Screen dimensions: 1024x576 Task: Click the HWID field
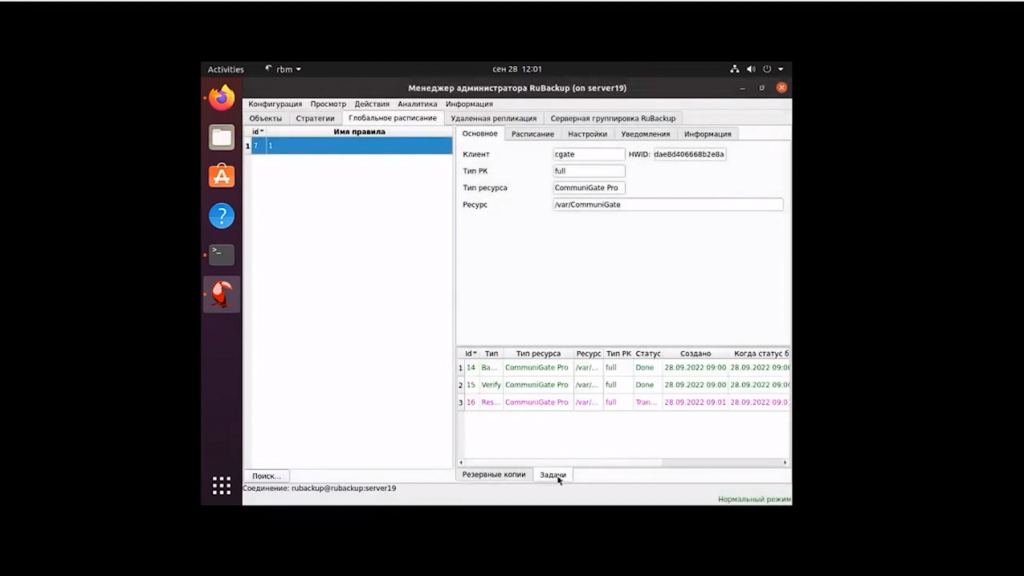(x=689, y=154)
